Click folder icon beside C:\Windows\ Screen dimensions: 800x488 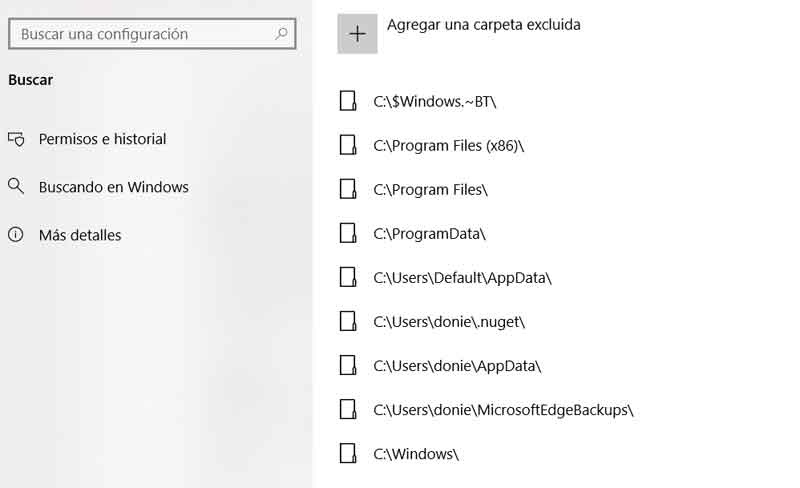click(348, 453)
